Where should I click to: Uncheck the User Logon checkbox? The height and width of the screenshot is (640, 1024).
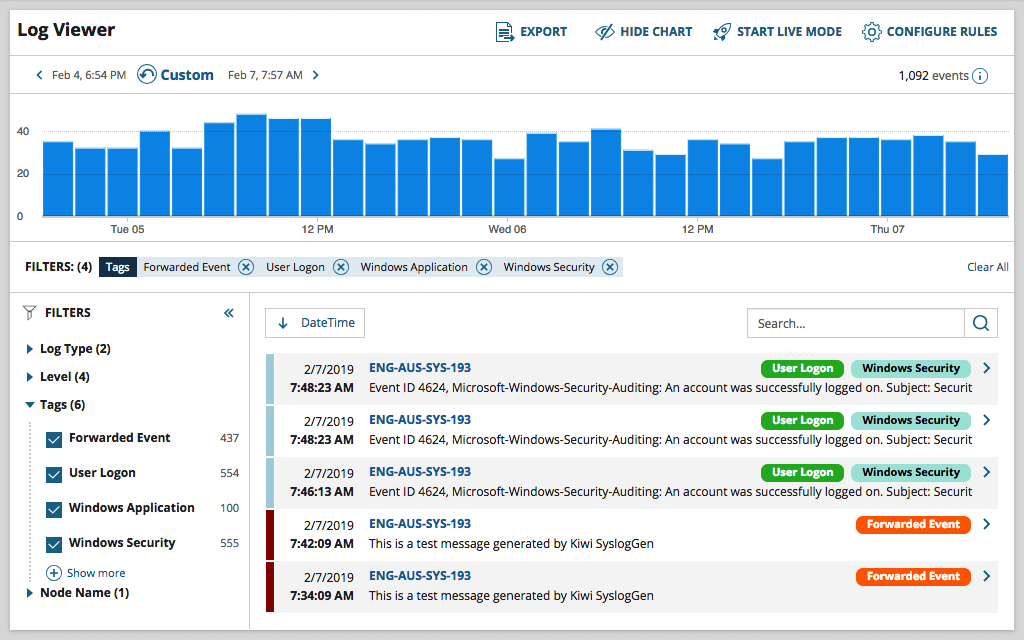pos(55,474)
